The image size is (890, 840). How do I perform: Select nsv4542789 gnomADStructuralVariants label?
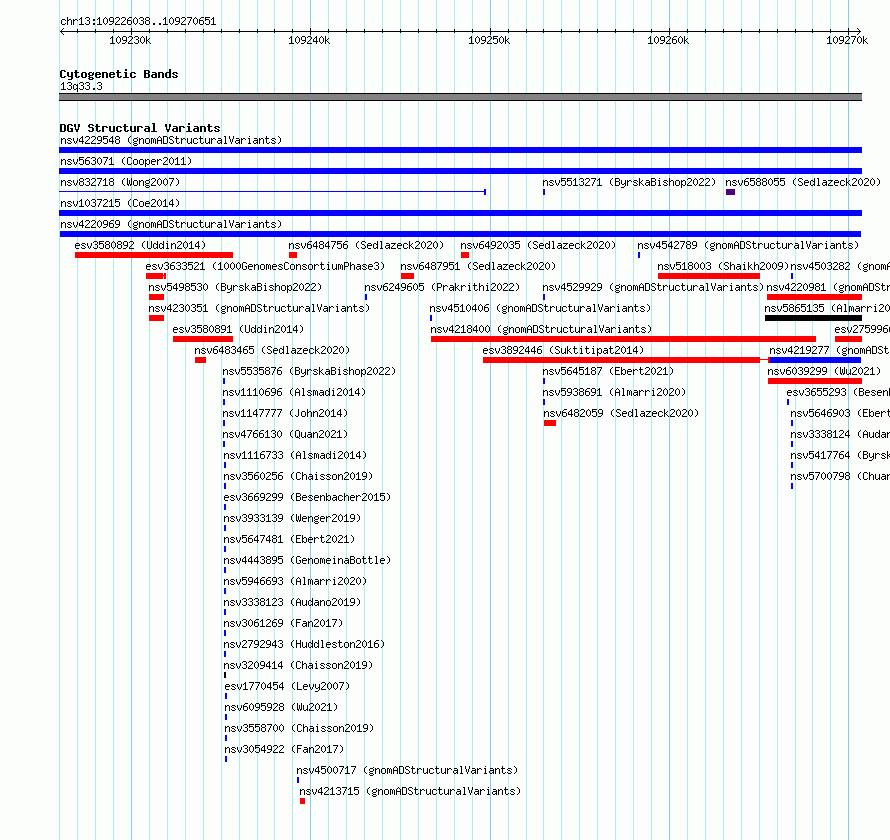748,245
